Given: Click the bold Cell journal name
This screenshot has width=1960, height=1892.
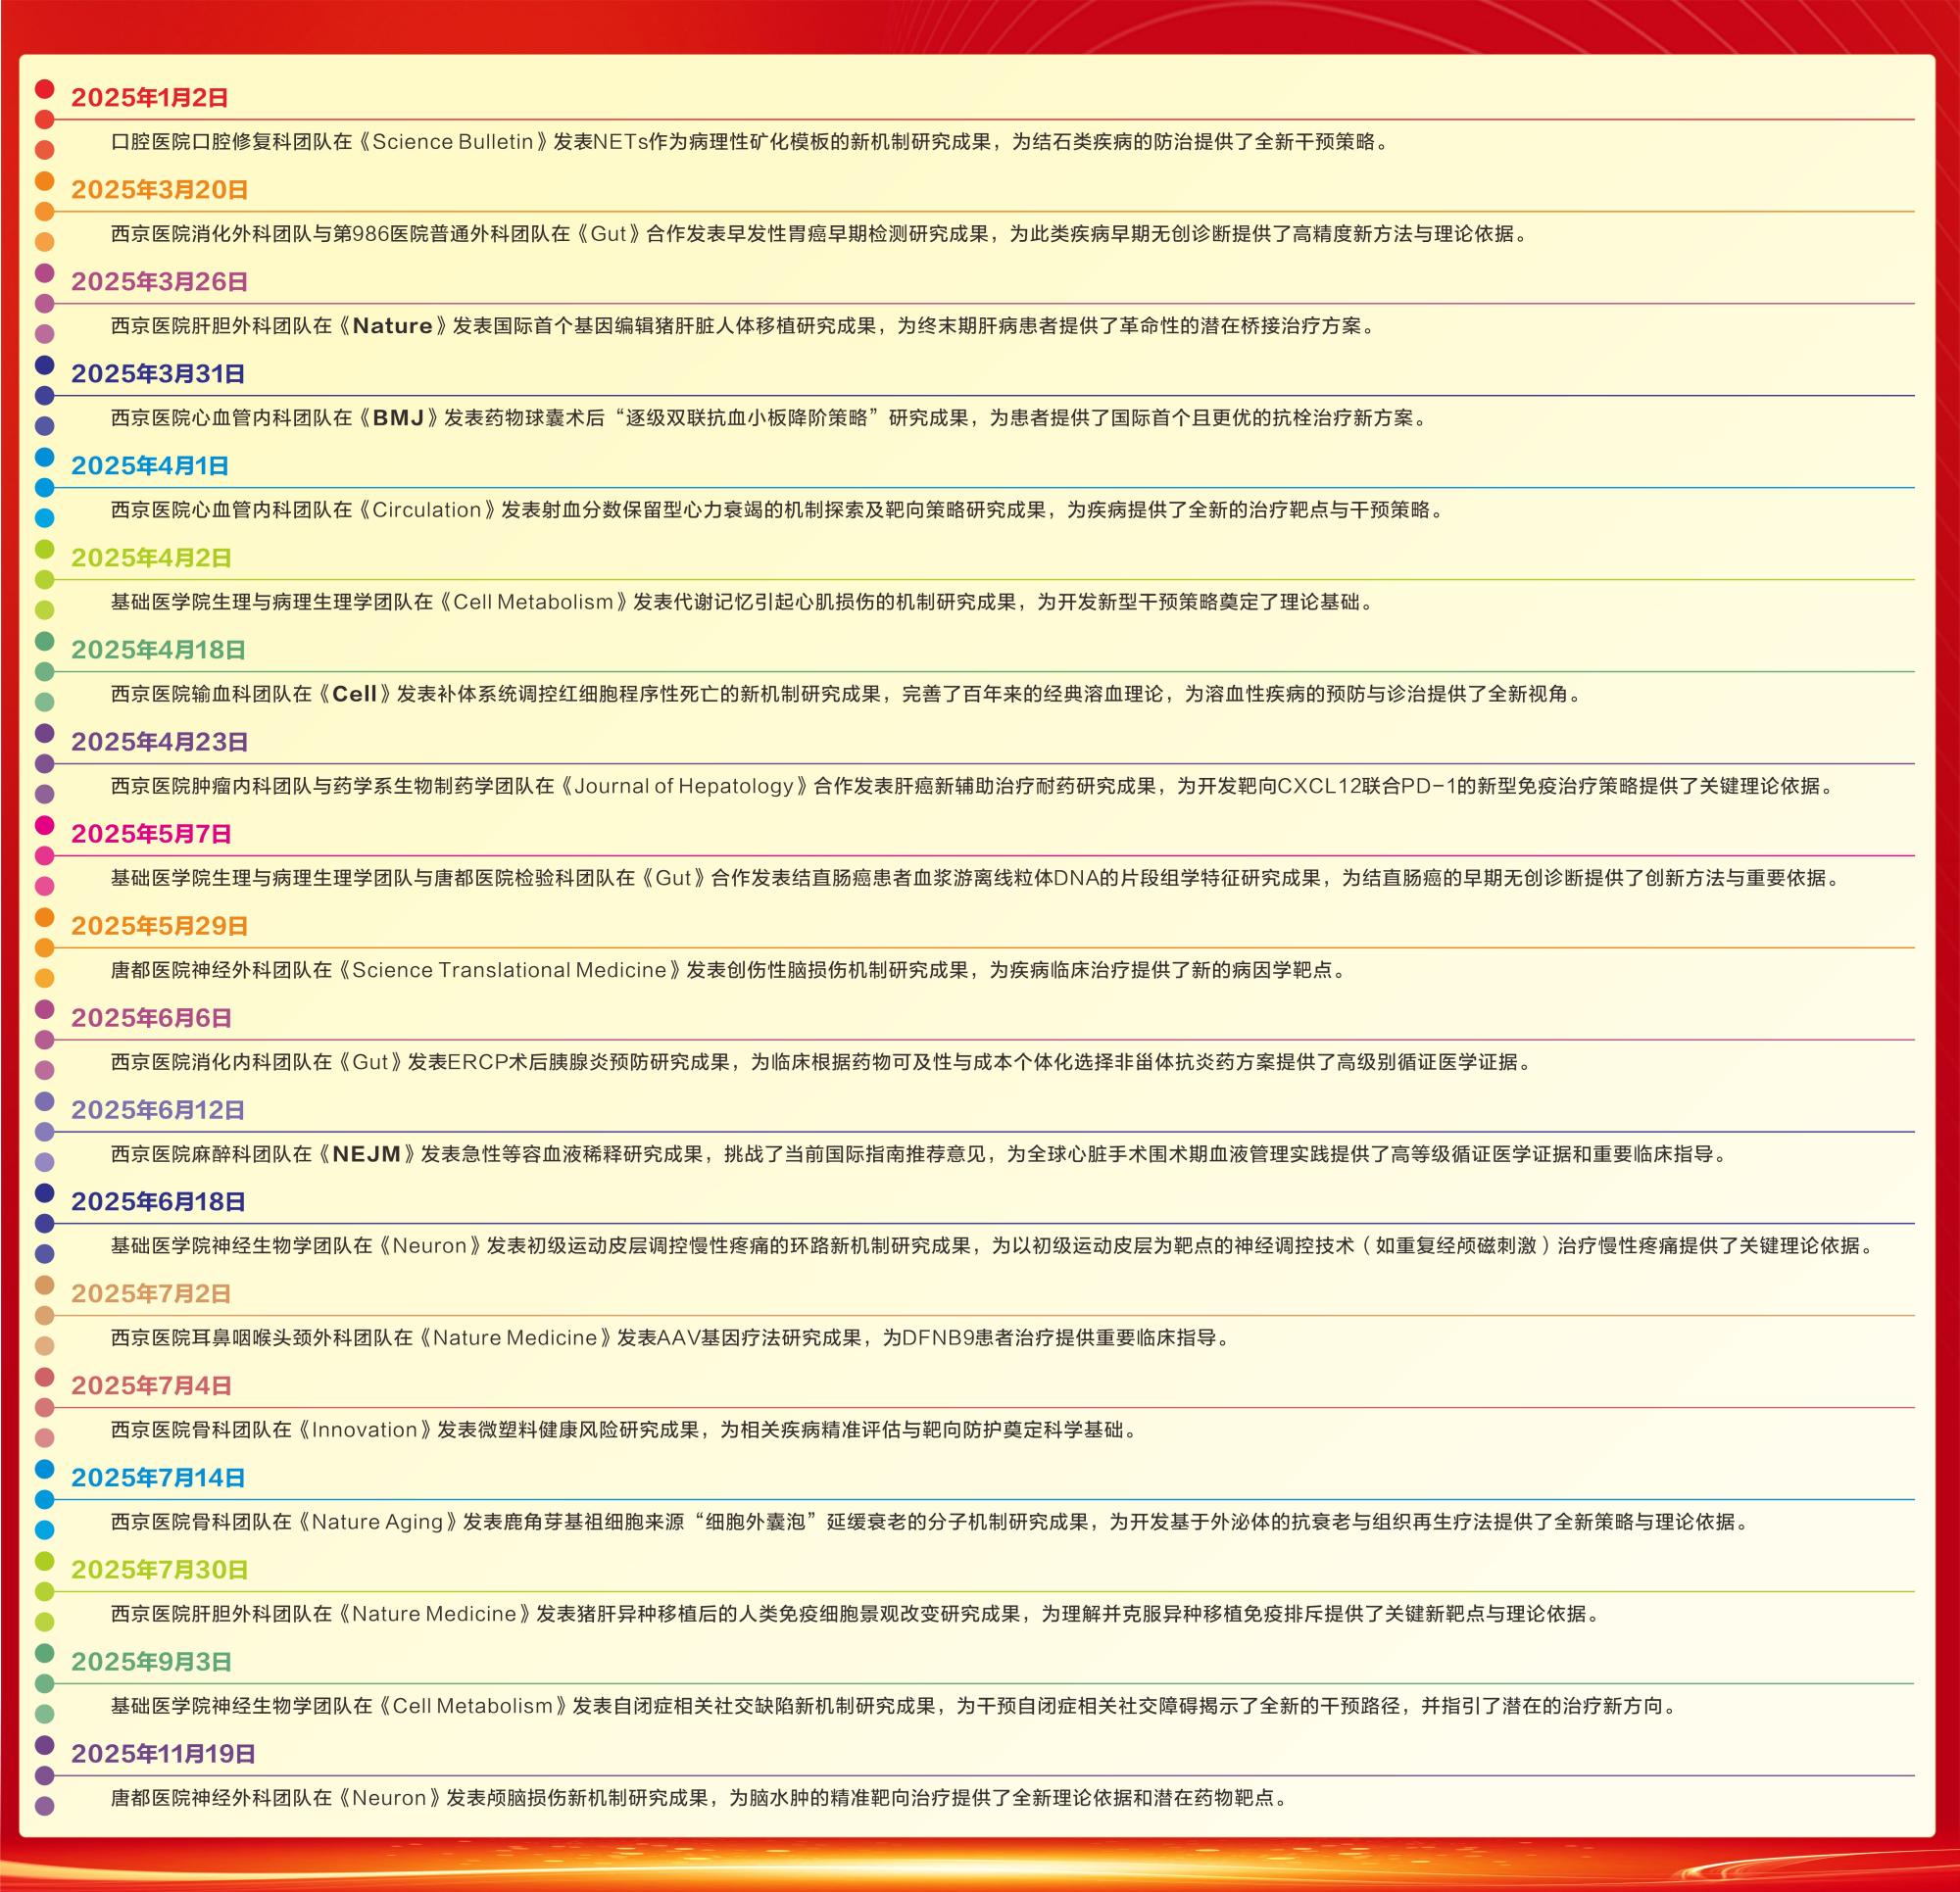Looking at the screenshot, I should point(354,694).
